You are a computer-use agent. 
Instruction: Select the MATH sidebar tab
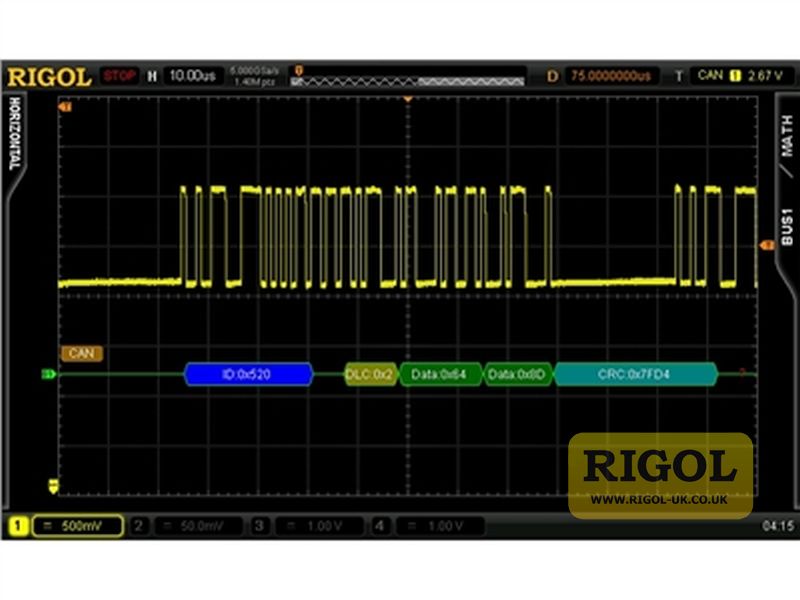(788, 135)
